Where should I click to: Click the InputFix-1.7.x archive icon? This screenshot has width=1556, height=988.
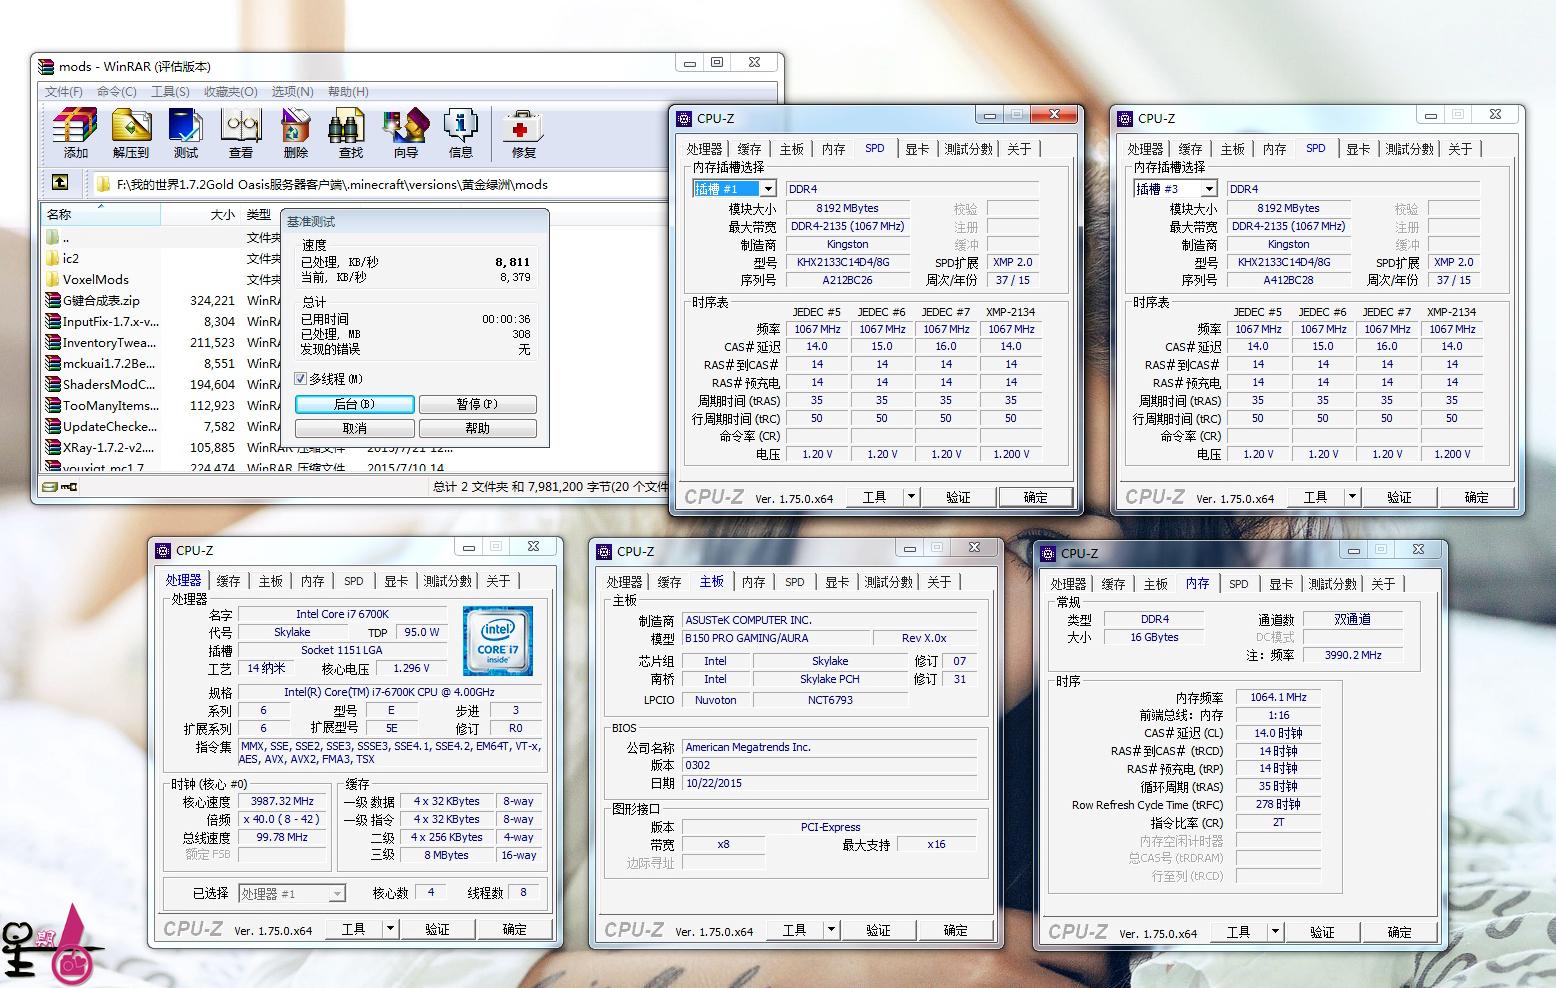[x=53, y=321]
